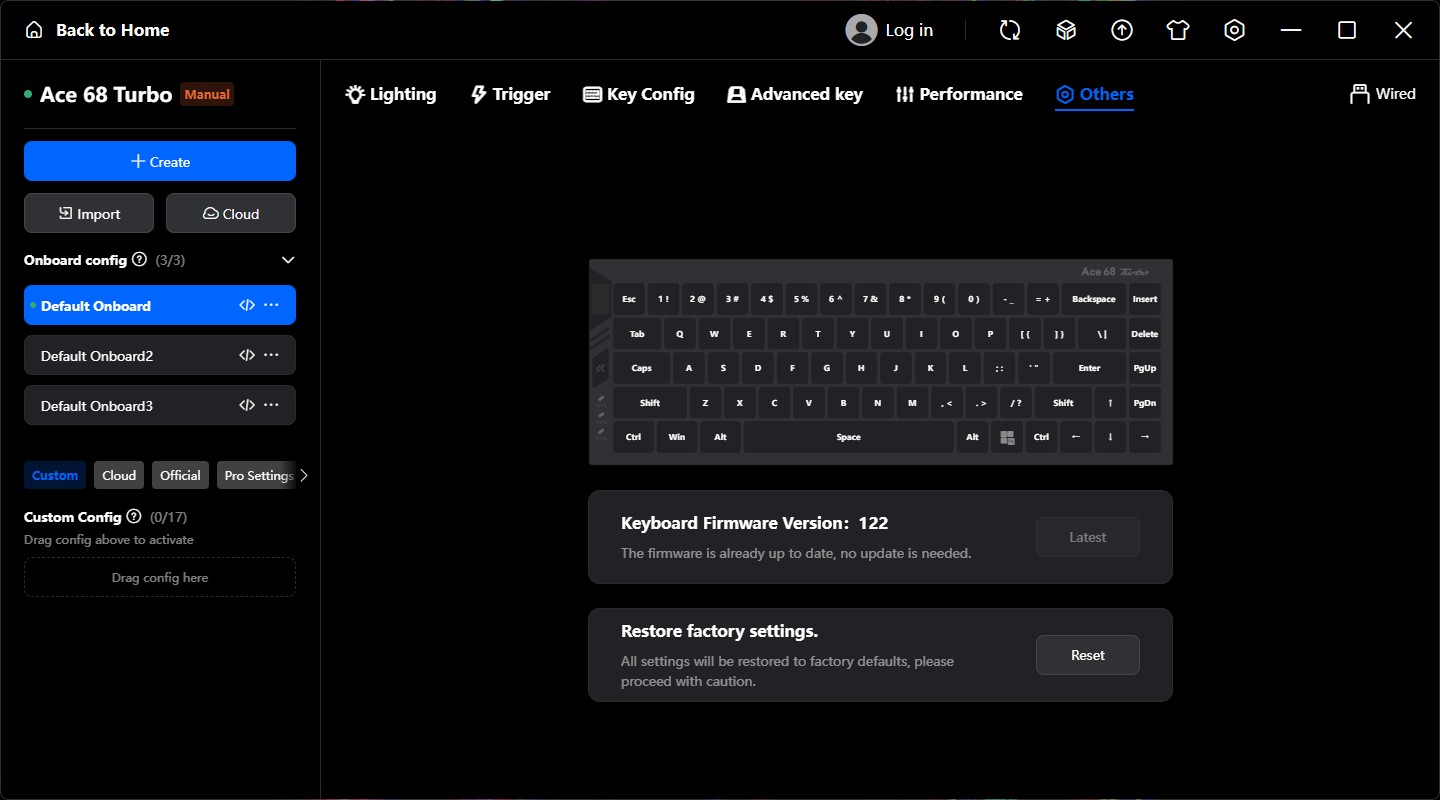The height and width of the screenshot is (800, 1440).
Task: Click the "Drag config above to activate" hint
Action: pyautogui.click(x=109, y=540)
